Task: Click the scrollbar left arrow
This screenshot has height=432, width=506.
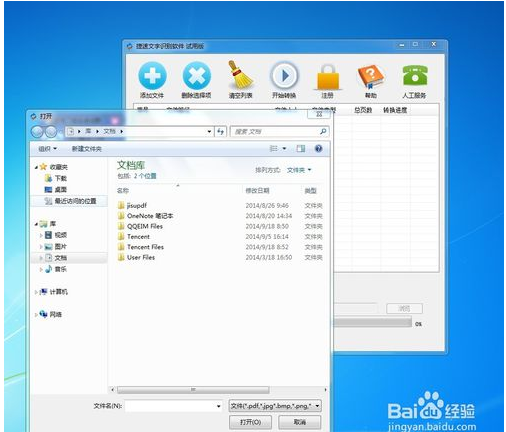Action: tap(113, 389)
